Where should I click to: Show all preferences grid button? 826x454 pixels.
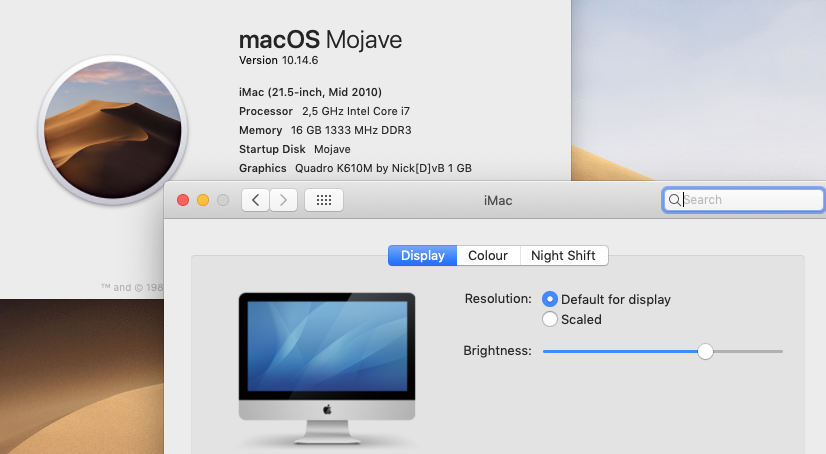pyautogui.click(x=324, y=200)
